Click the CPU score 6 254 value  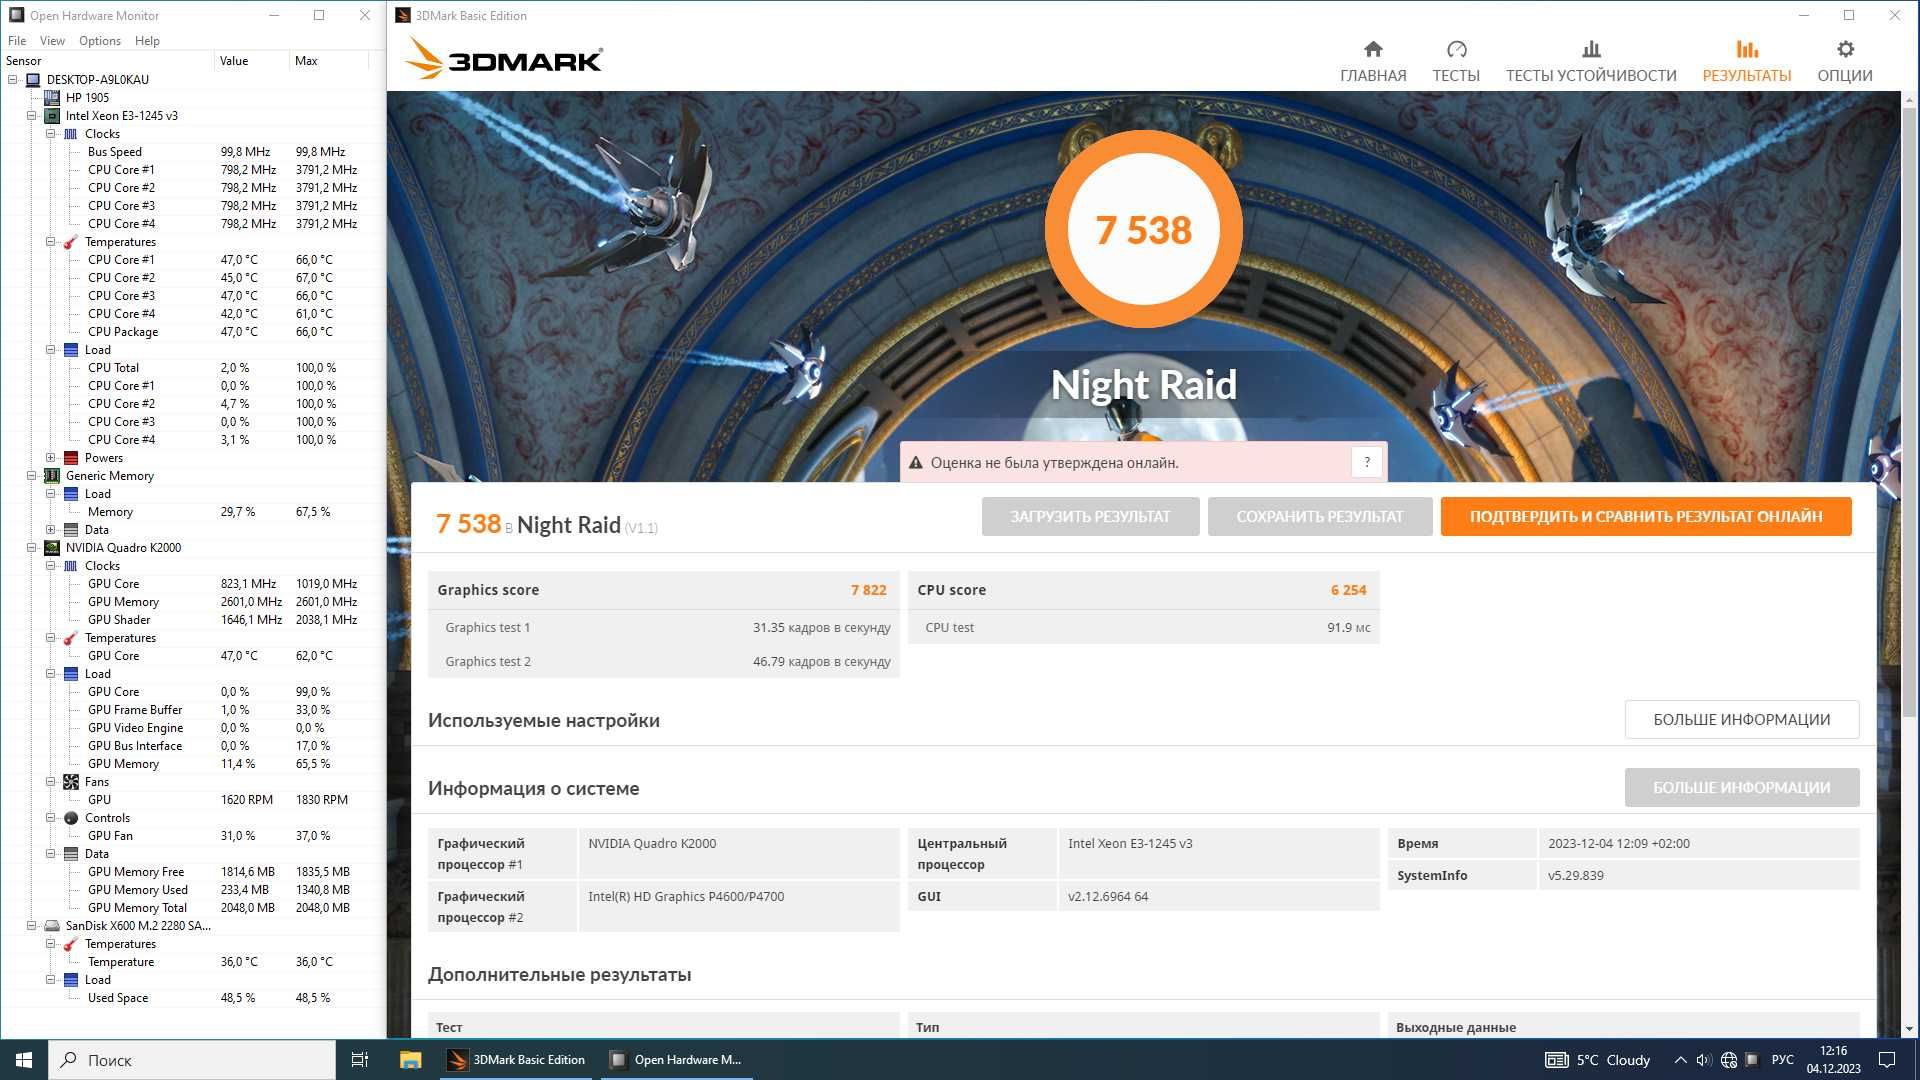pos(1348,590)
